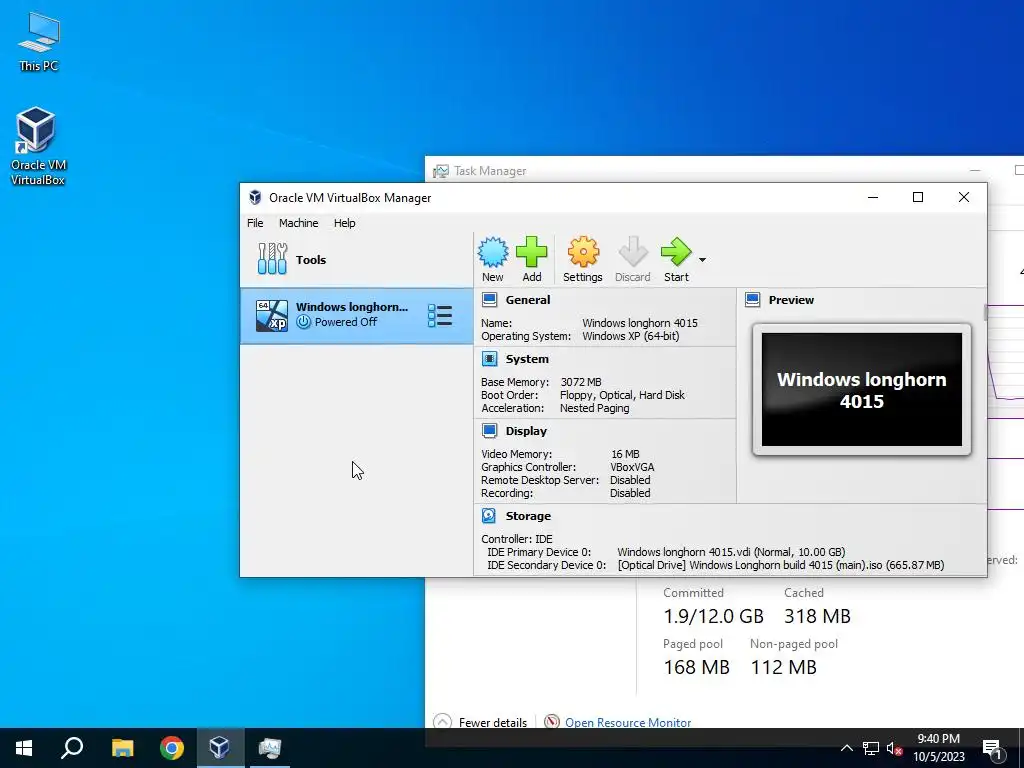The width and height of the screenshot is (1024, 768).
Task: Click the '16 MB' video memory value
Action: 625,453
